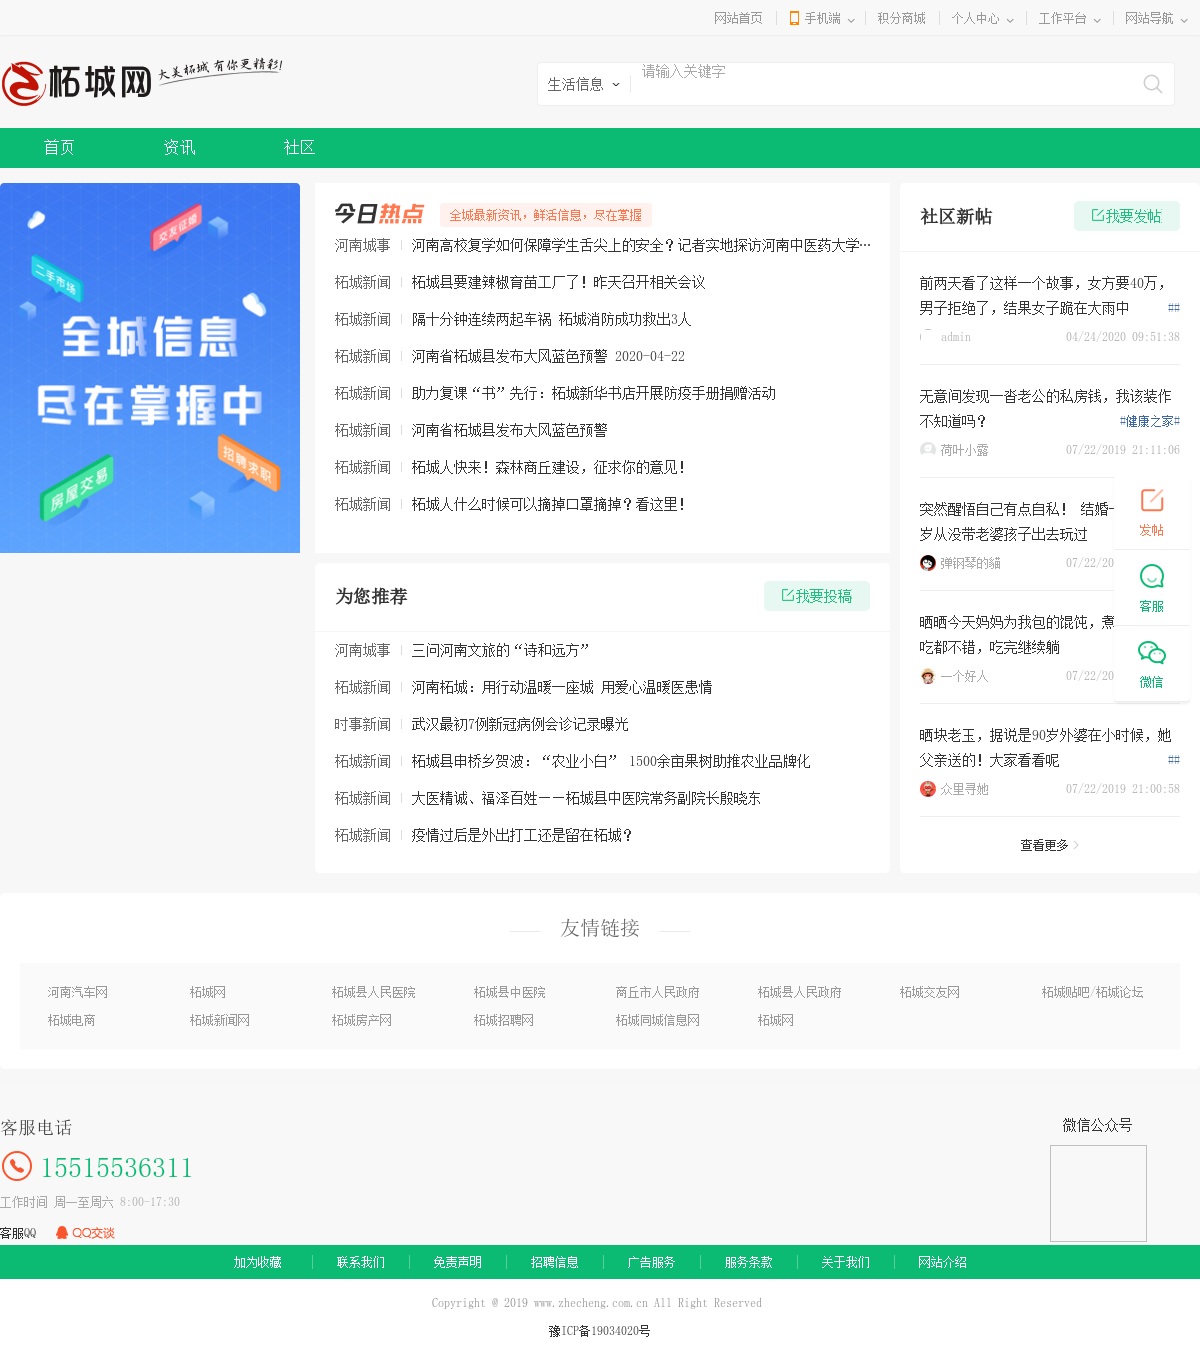Open post 晒块老玉，据说是90岁外婆
The image size is (1200, 1355).
[1045, 748]
